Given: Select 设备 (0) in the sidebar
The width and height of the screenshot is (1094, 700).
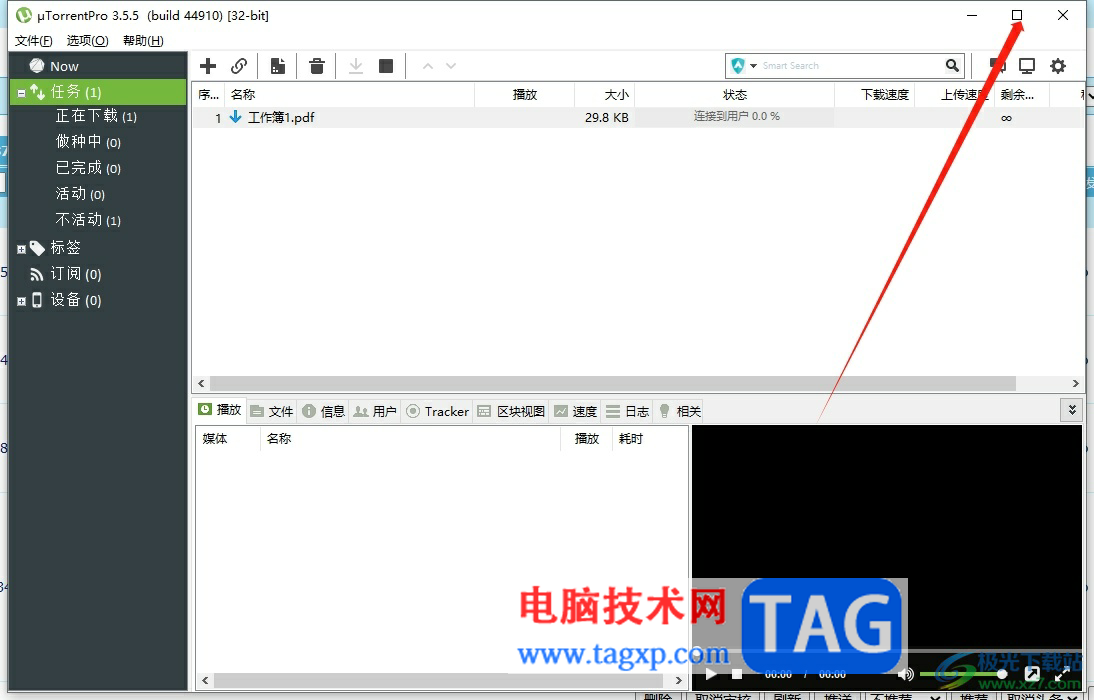Looking at the screenshot, I should (76, 300).
